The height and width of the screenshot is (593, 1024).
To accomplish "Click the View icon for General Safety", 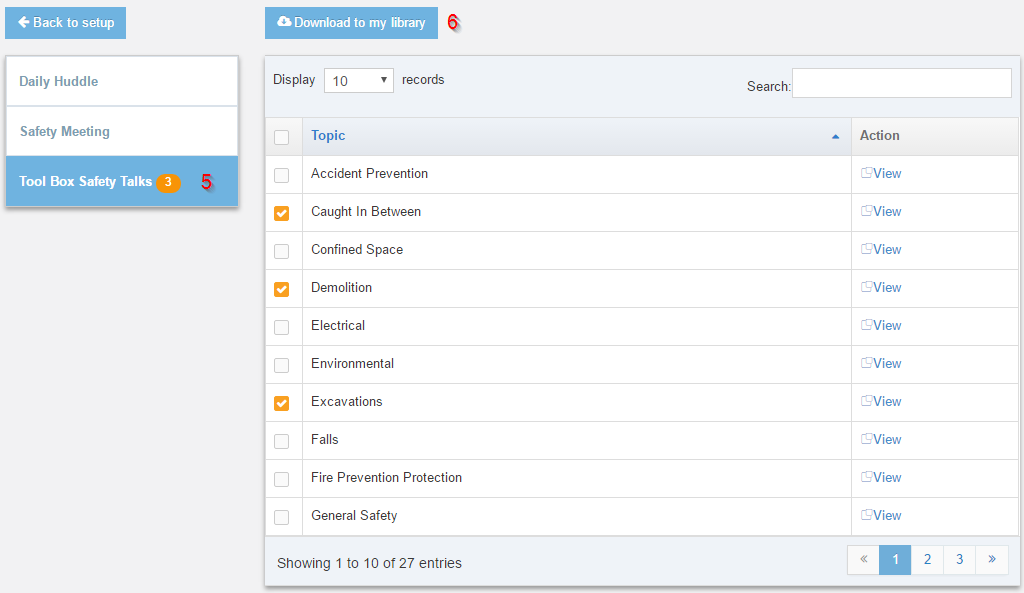I will click(866, 516).
